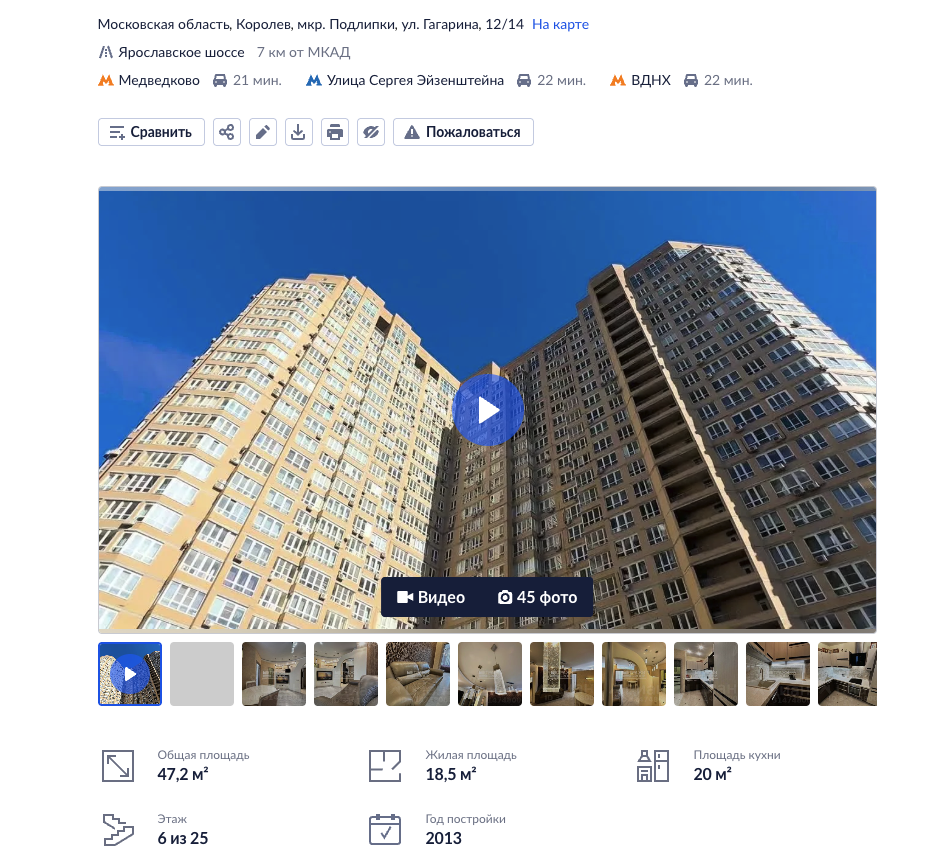This screenshot has height=851, width=926.
Task: Click the ВДНХ metro station label
Action: pyautogui.click(x=651, y=80)
